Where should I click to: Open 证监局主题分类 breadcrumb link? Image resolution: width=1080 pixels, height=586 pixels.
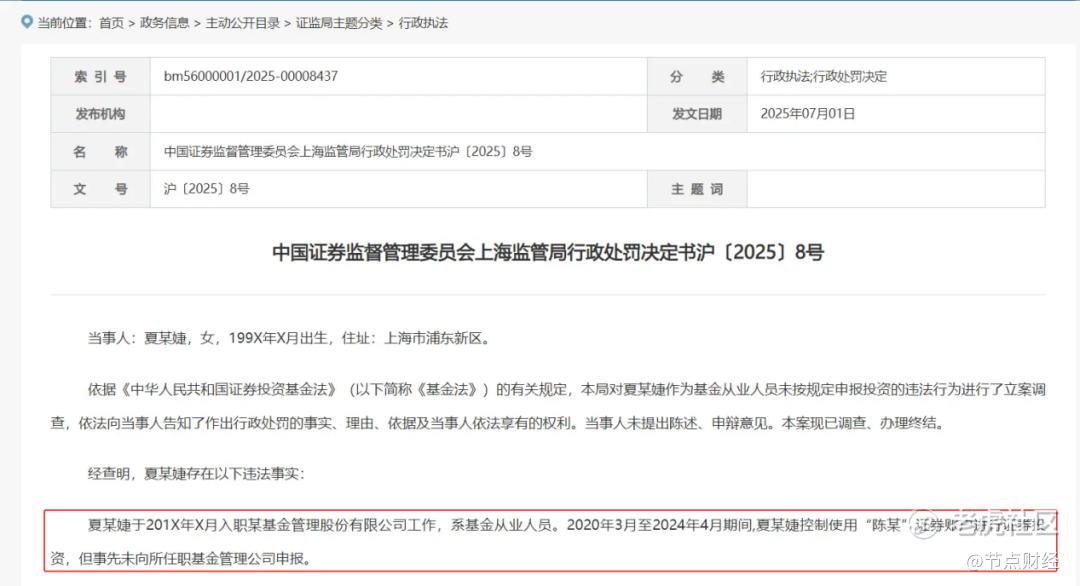(339, 23)
